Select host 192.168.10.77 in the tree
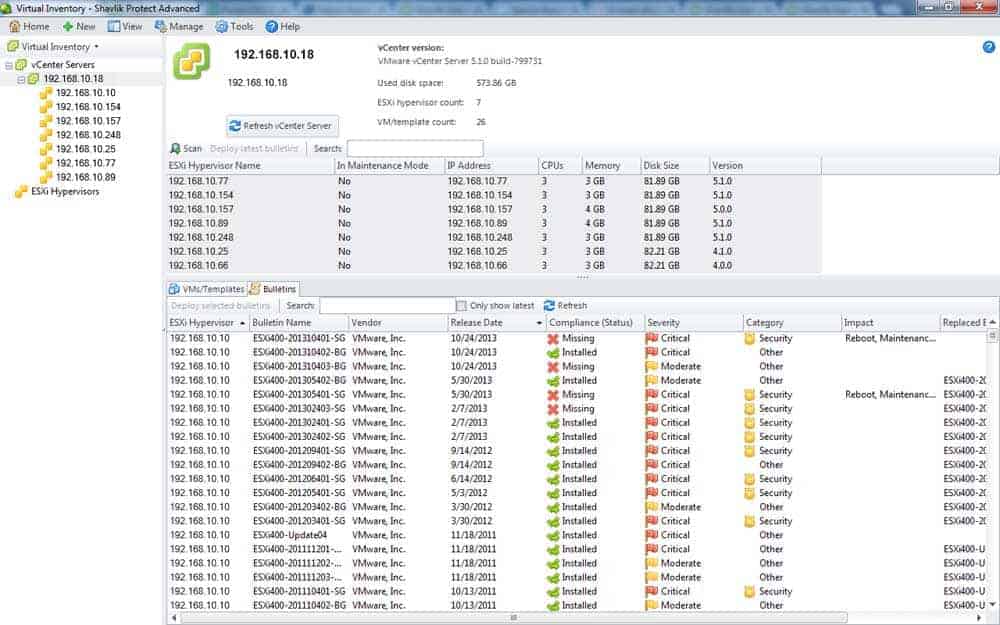This screenshot has height=625, width=1000. [85, 163]
